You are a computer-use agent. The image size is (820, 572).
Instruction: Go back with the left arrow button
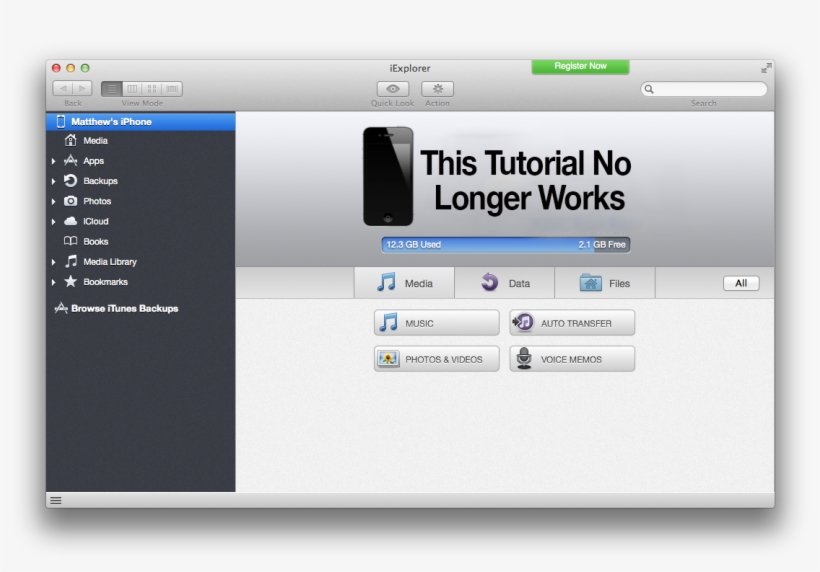point(63,89)
